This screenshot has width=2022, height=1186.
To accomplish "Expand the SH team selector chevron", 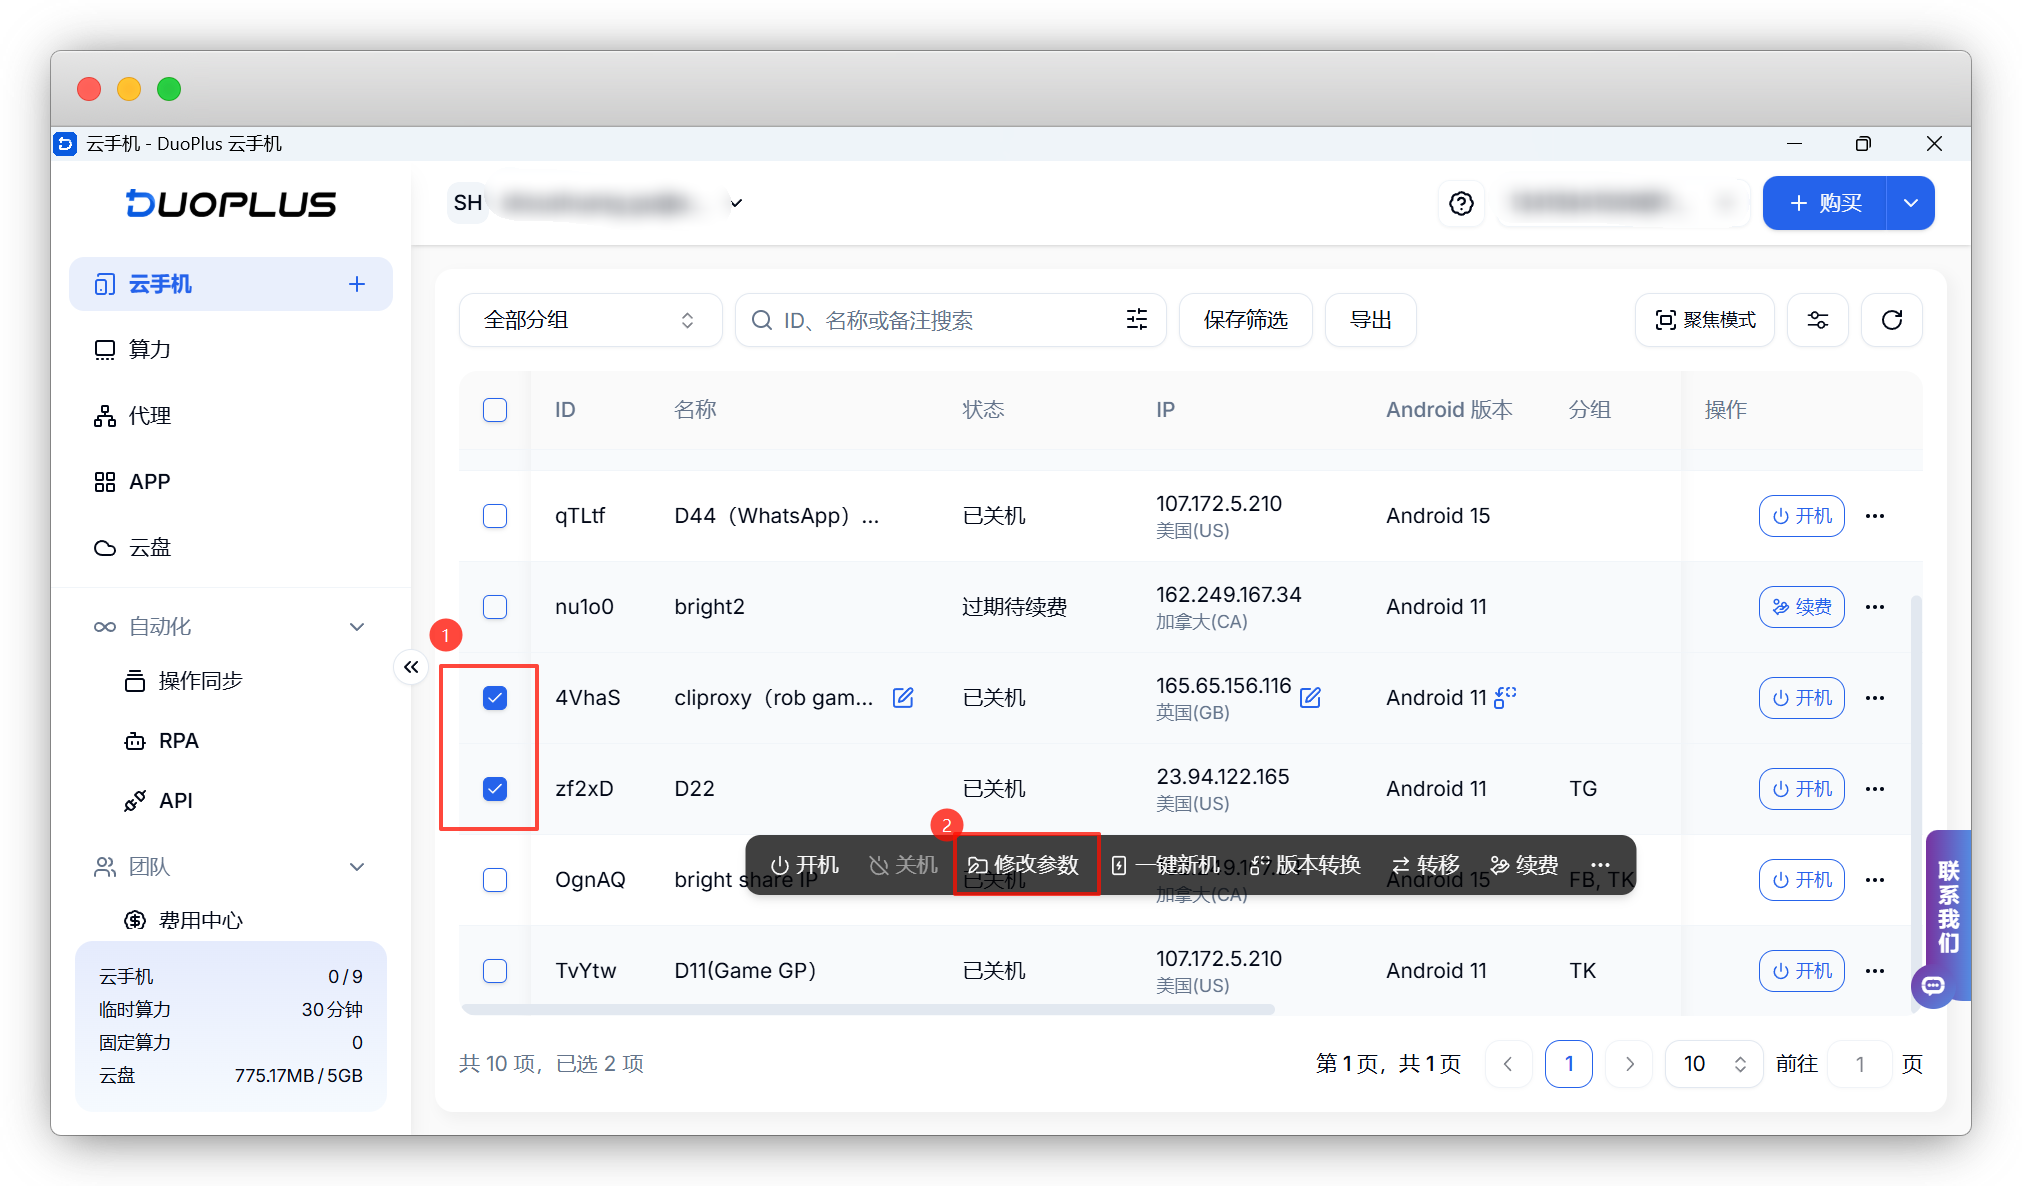I will pos(736,203).
